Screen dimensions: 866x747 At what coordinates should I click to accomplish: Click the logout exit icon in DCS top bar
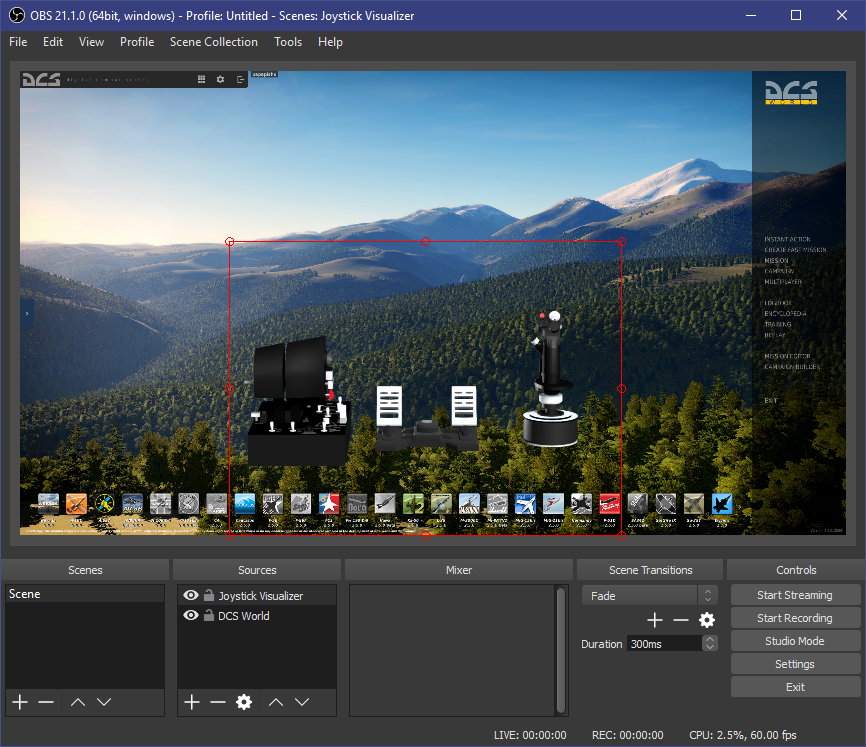tap(240, 80)
